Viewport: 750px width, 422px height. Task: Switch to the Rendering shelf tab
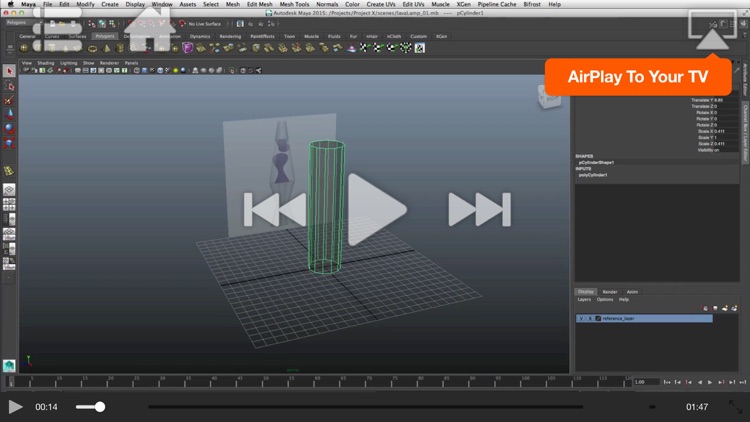pyautogui.click(x=230, y=36)
